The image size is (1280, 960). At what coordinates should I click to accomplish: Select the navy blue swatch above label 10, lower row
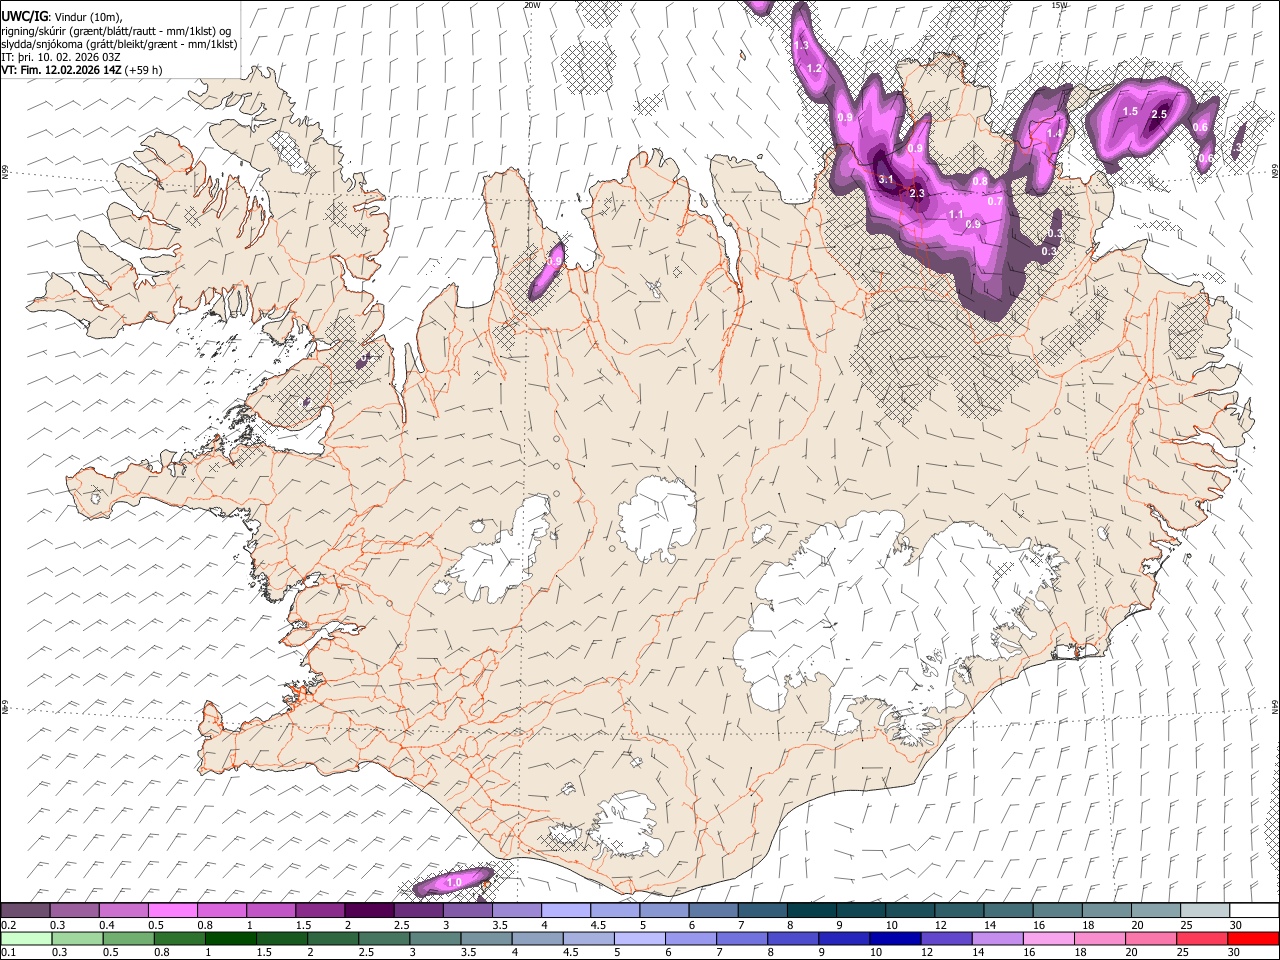pos(894,938)
